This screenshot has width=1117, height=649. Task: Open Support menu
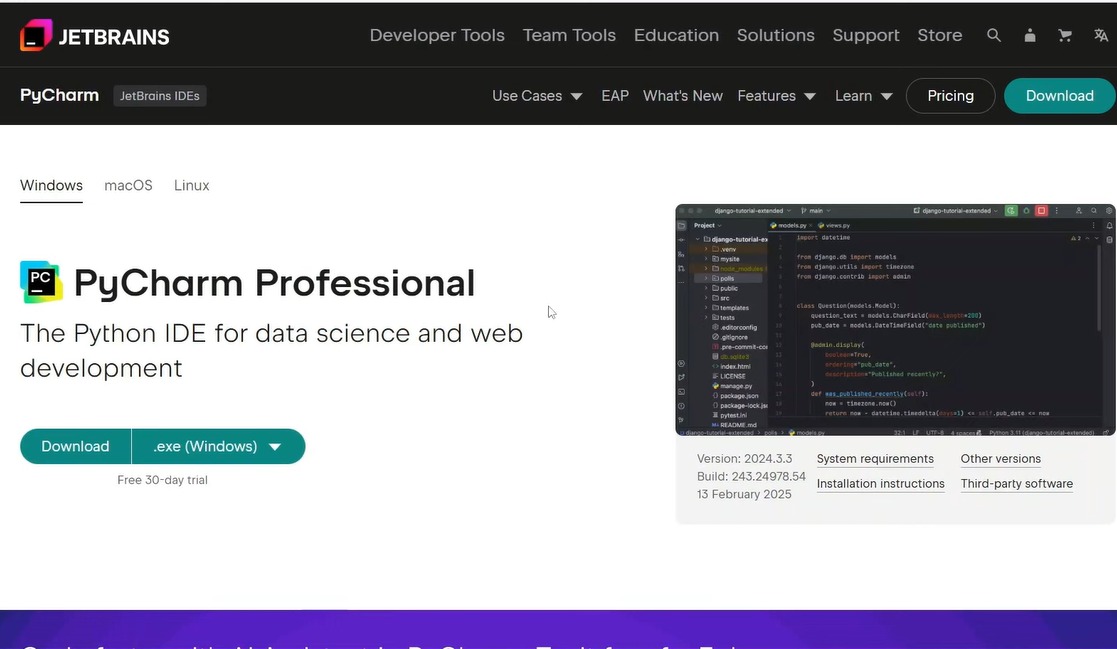pyautogui.click(x=866, y=36)
